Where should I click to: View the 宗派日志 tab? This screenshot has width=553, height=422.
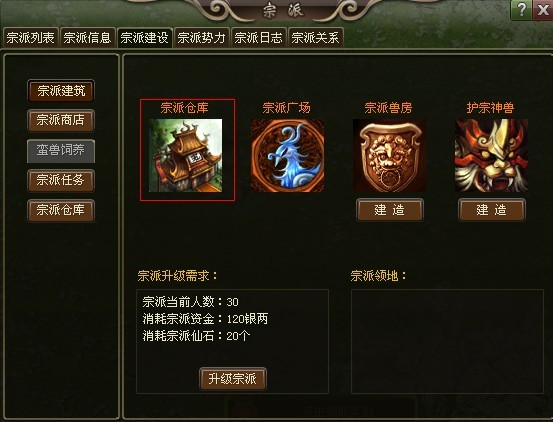[x=259, y=37]
